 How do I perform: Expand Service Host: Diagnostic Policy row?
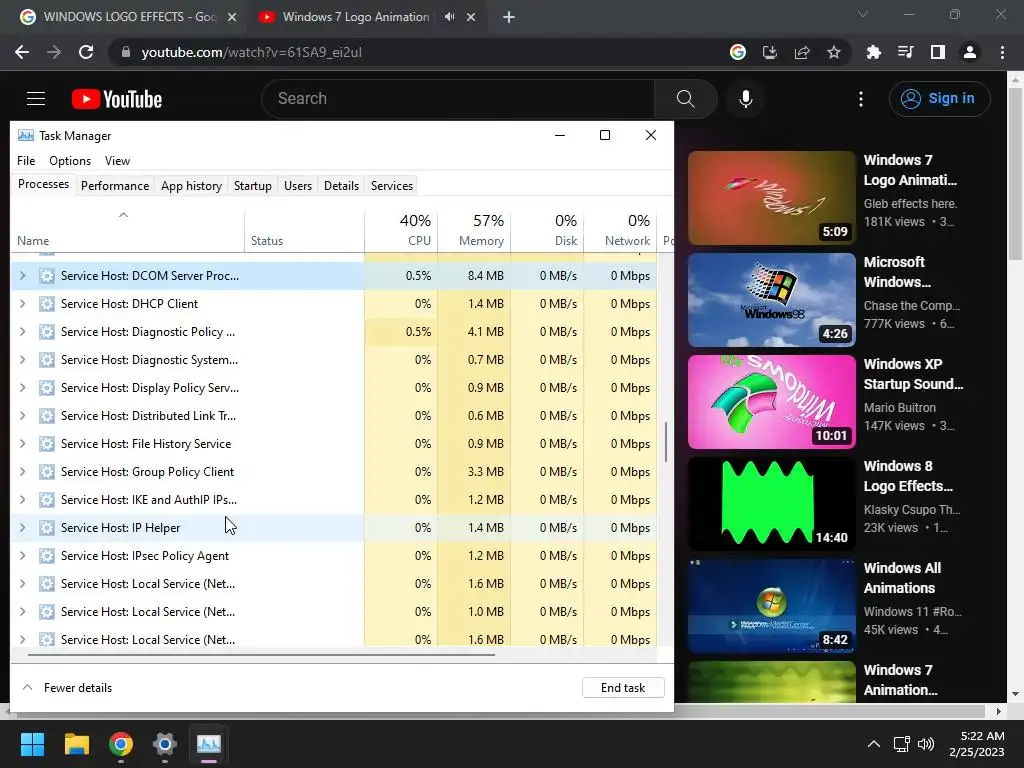coord(23,332)
